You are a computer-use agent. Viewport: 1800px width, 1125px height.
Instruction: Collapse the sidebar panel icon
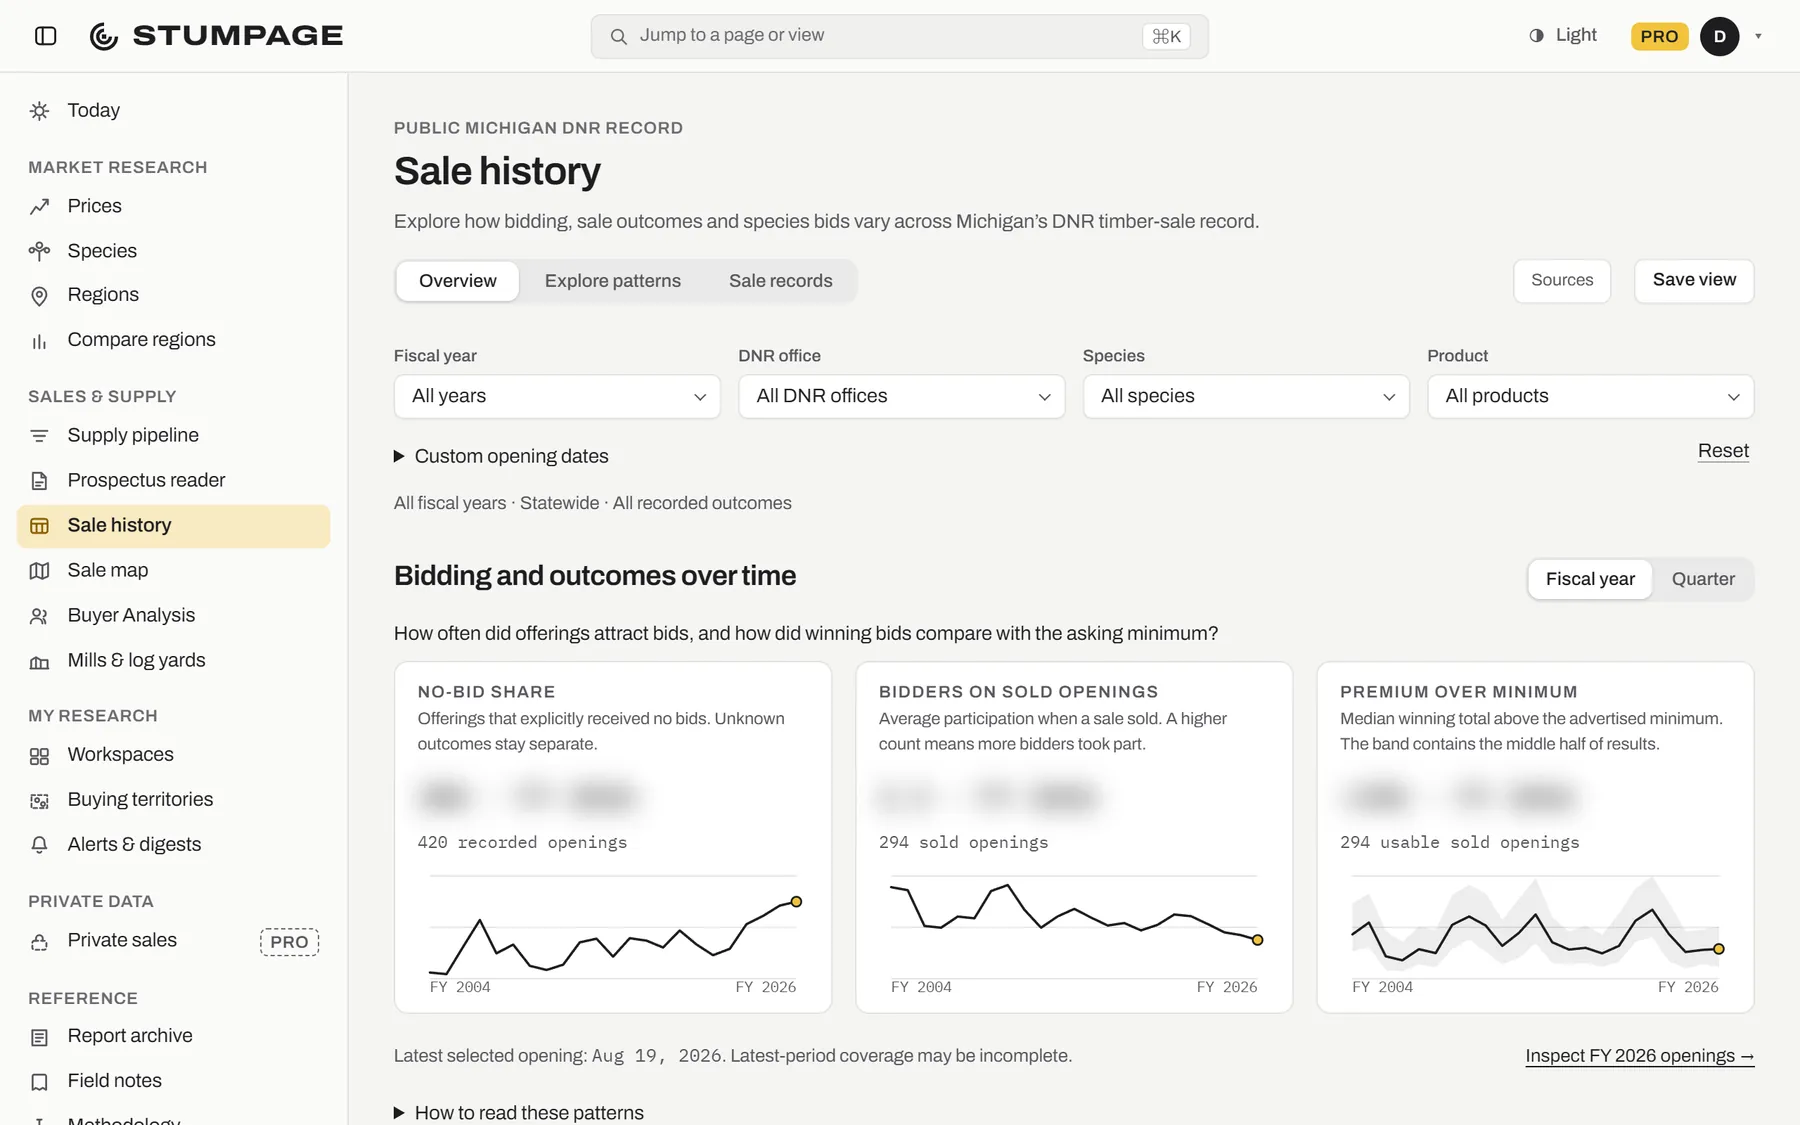pos(45,36)
